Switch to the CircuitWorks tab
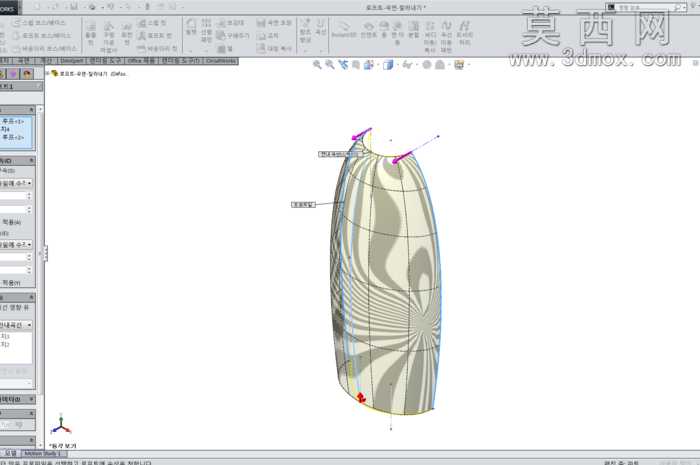 coord(221,61)
